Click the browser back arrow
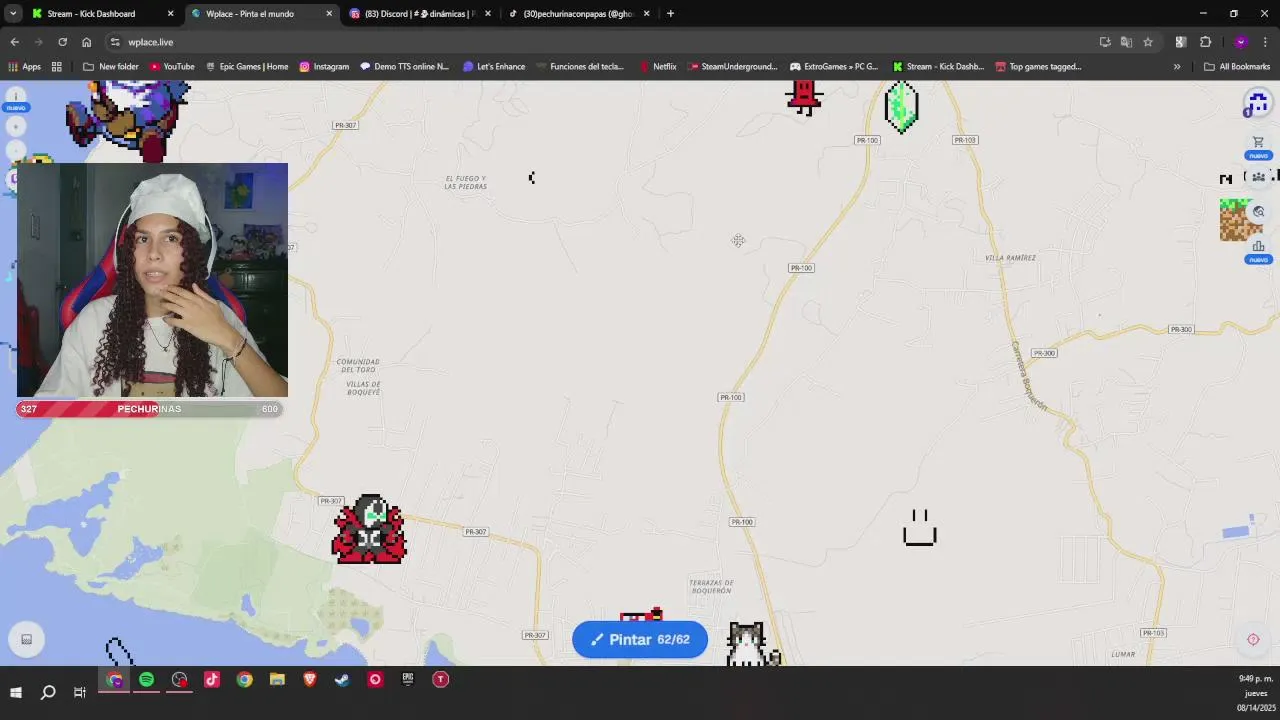1280x720 pixels. pyautogui.click(x=14, y=42)
